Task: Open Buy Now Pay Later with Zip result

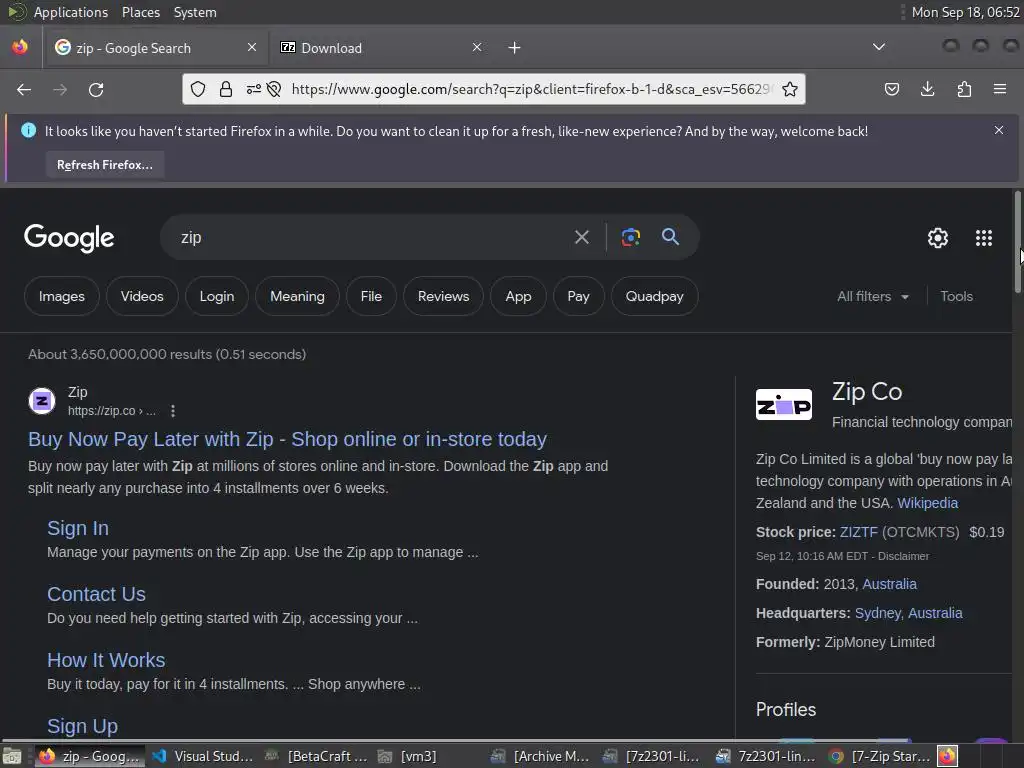Action: [x=287, y=439]
